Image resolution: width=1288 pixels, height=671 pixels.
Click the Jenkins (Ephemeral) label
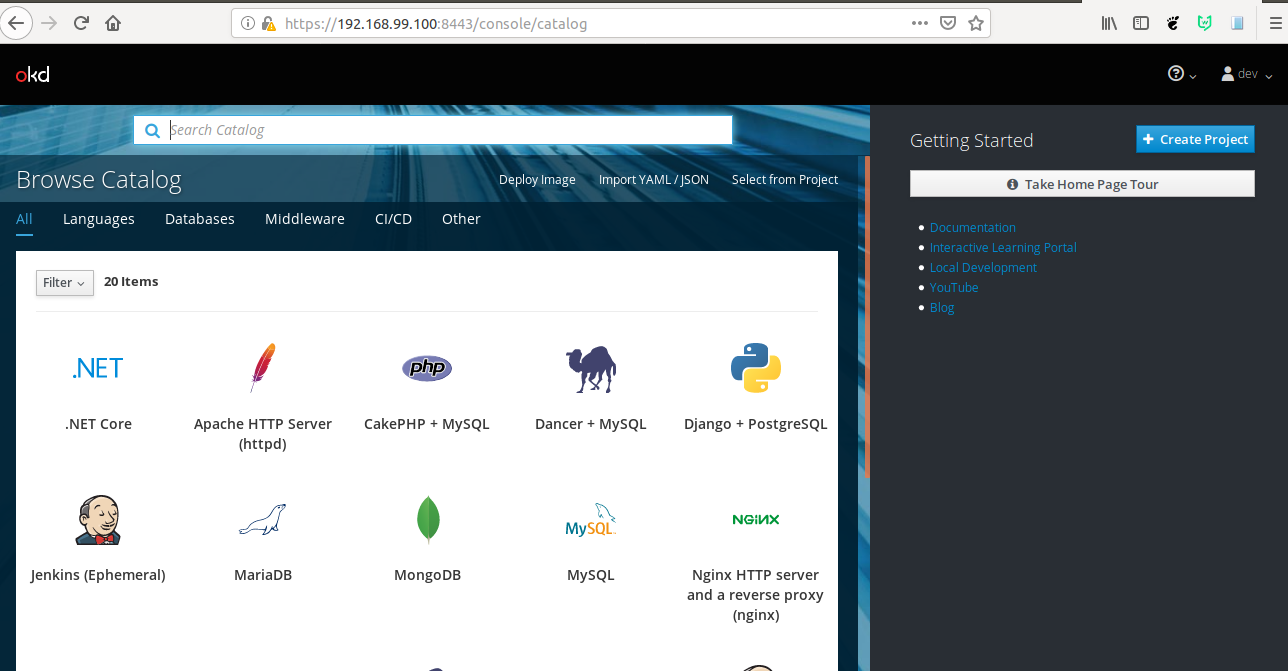tap(98, 575)
